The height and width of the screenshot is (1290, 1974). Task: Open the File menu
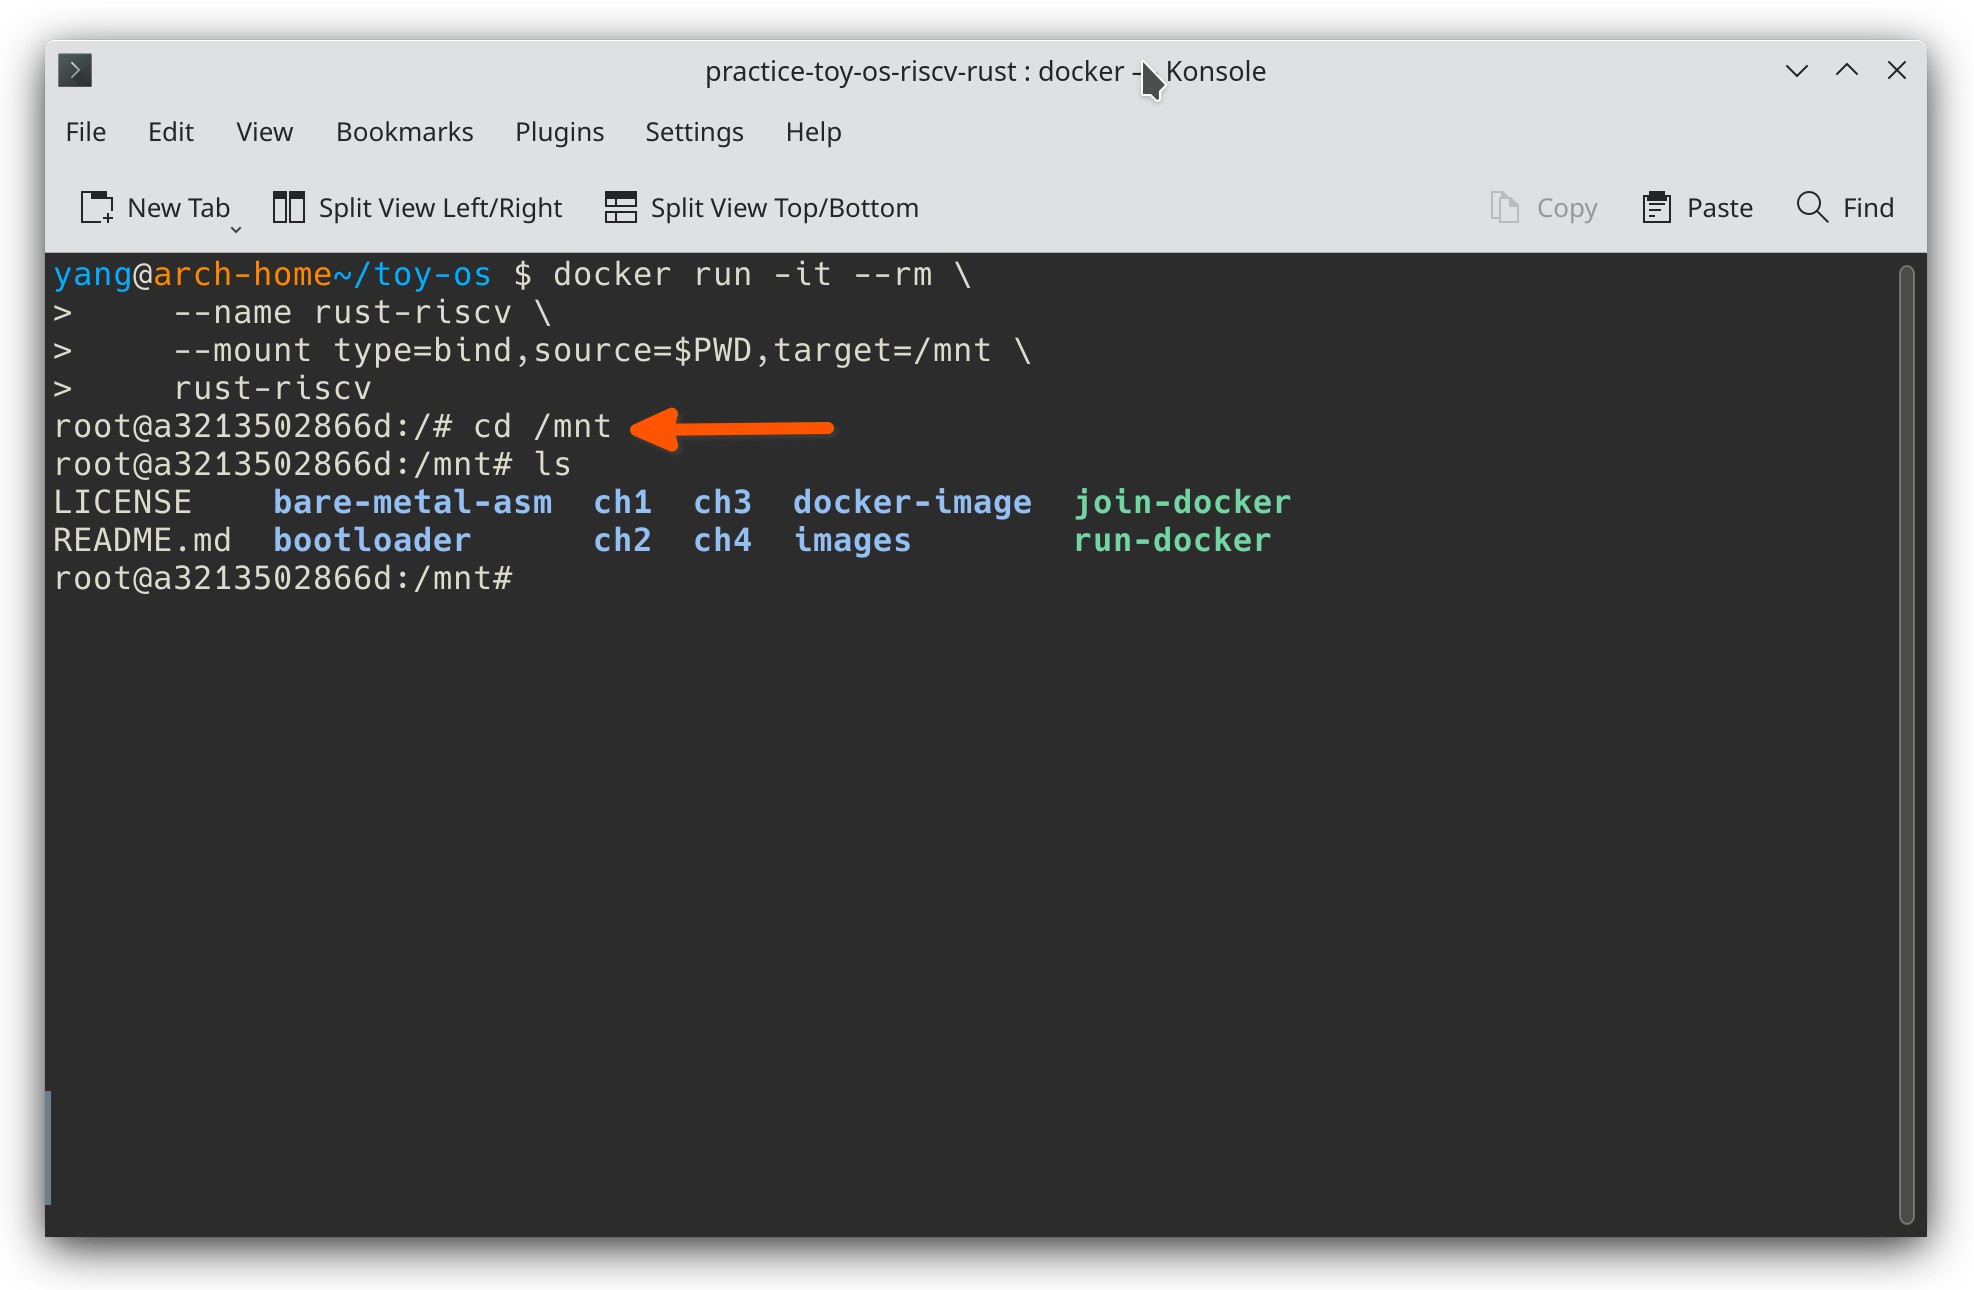pos(85,132)
